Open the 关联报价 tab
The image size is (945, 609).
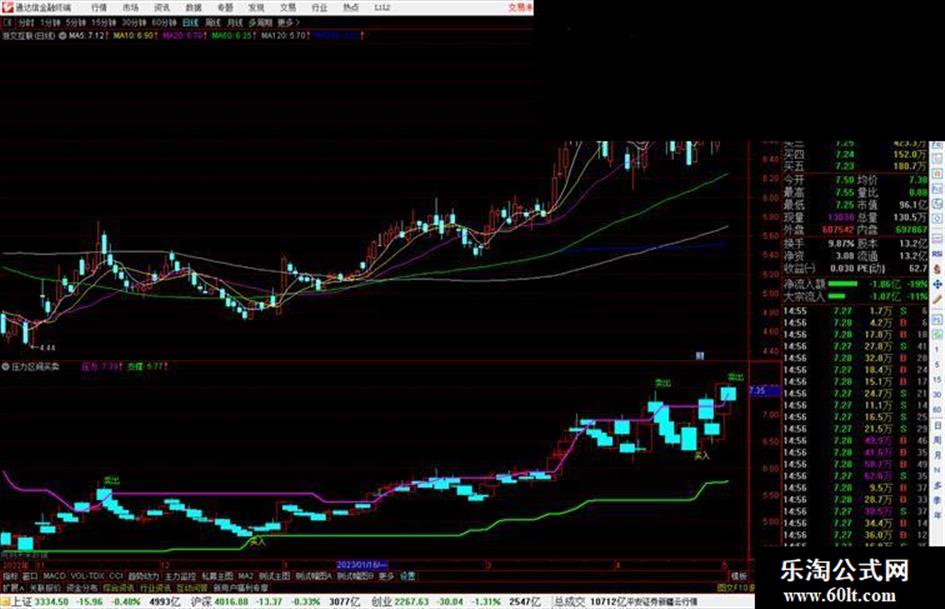coord(45,587)
